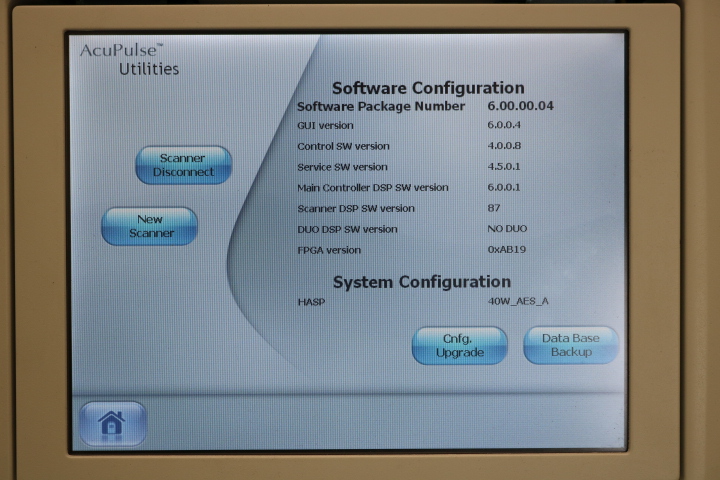Click the value 6.0.0.1

(504, 187)
